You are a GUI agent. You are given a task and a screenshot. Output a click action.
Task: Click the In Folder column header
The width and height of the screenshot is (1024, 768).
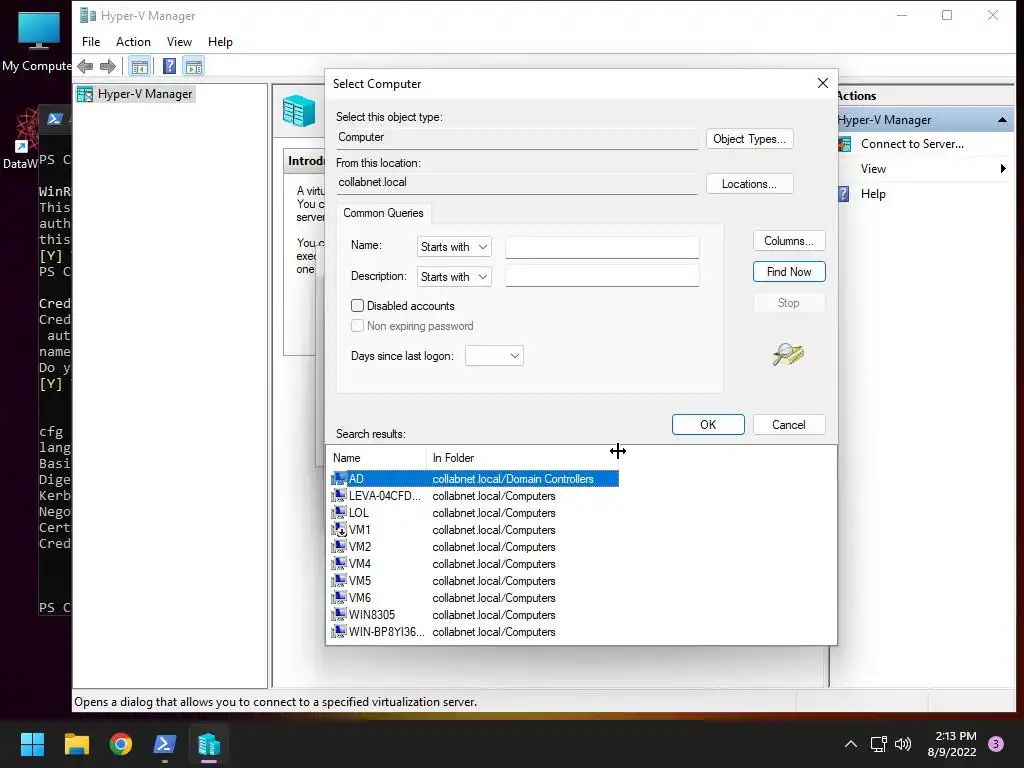click(x=520, y=458)
